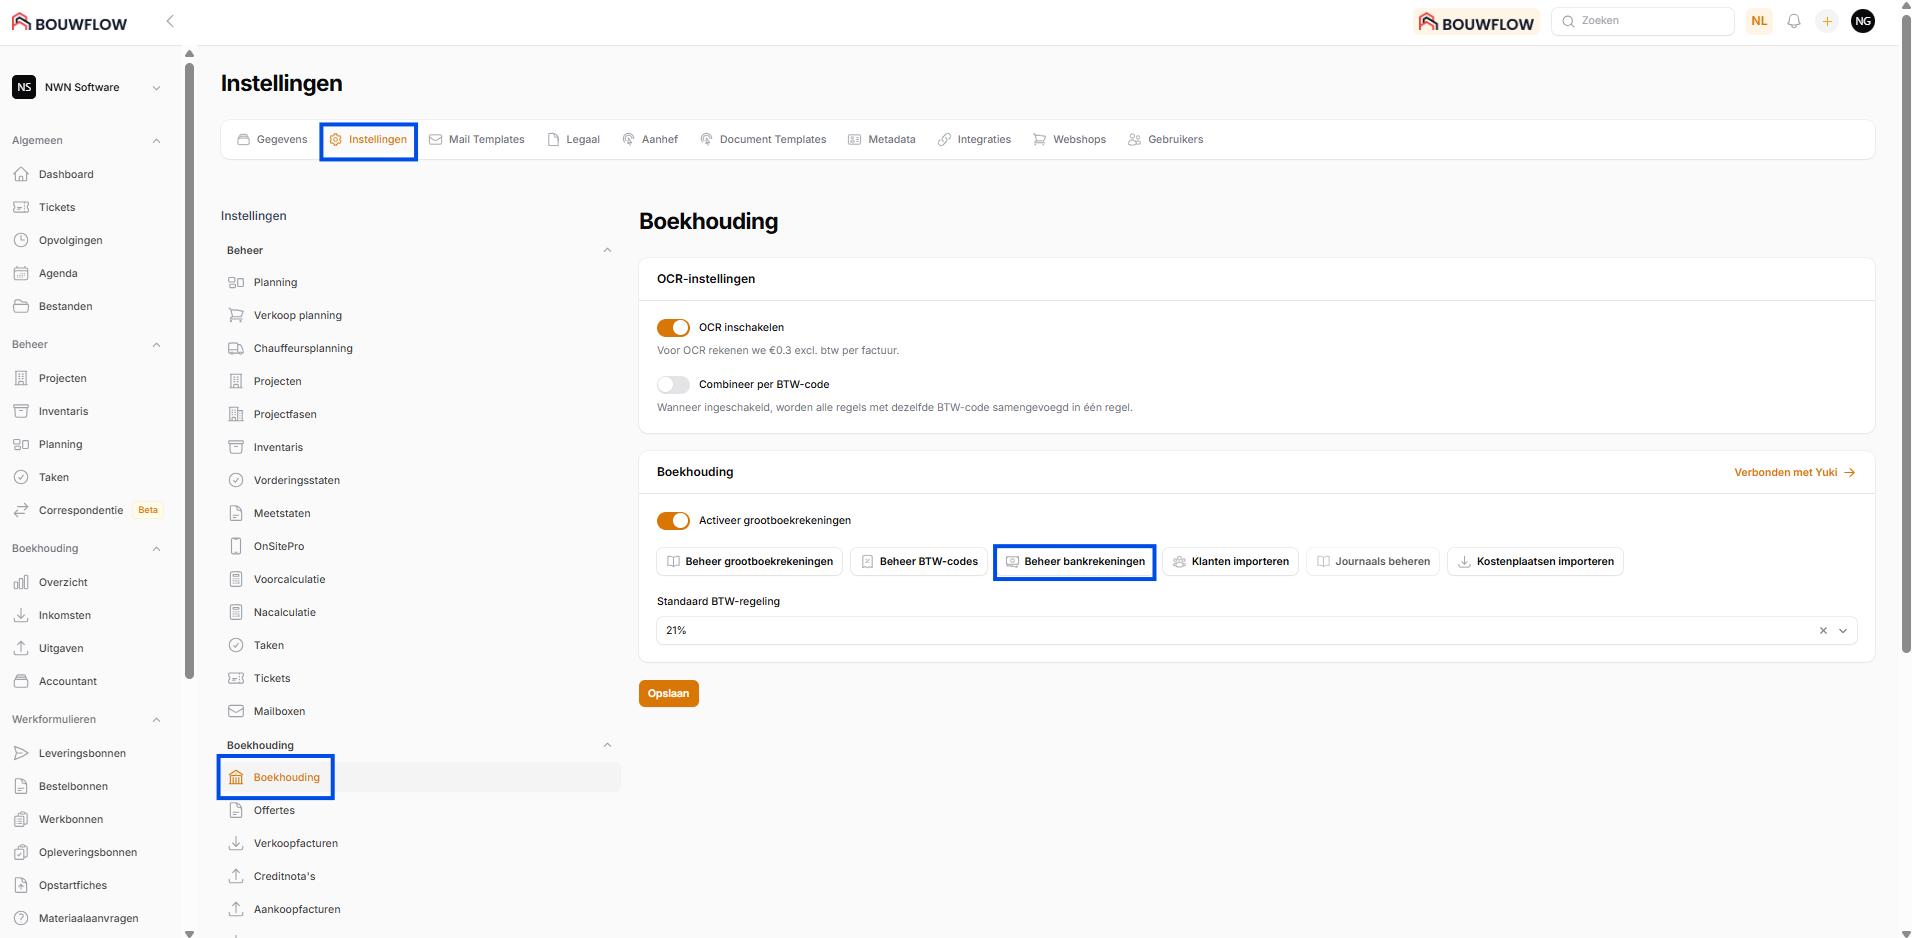Enable Combineer per BTW-code toggle
The image size is (1912, 938).
[673, 385]
